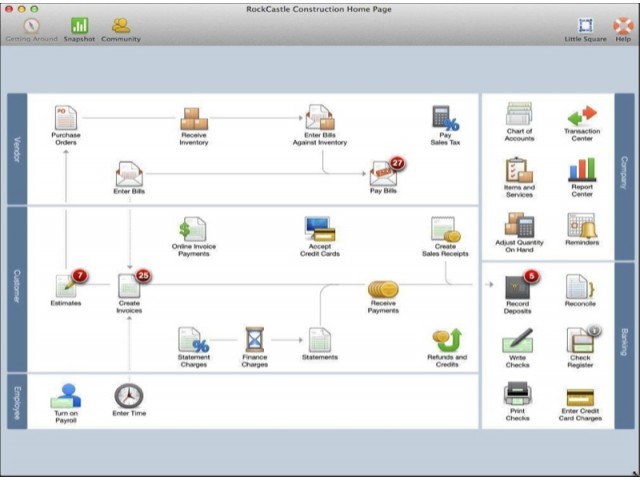Select the Company section tab
The height and width of the screenshot is (480, 640).
tap(624, 177)
